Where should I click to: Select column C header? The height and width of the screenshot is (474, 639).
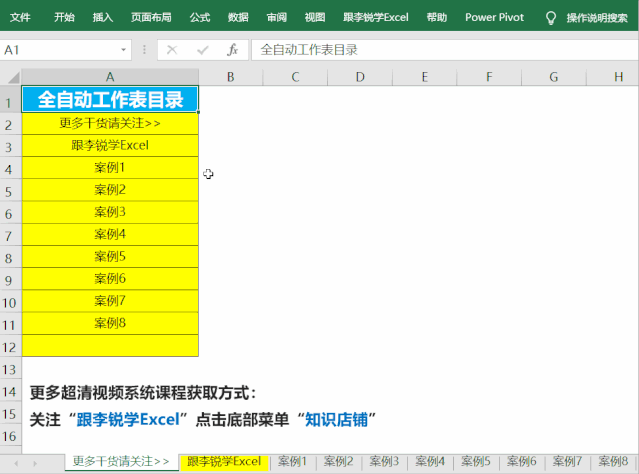click(295, 77)
